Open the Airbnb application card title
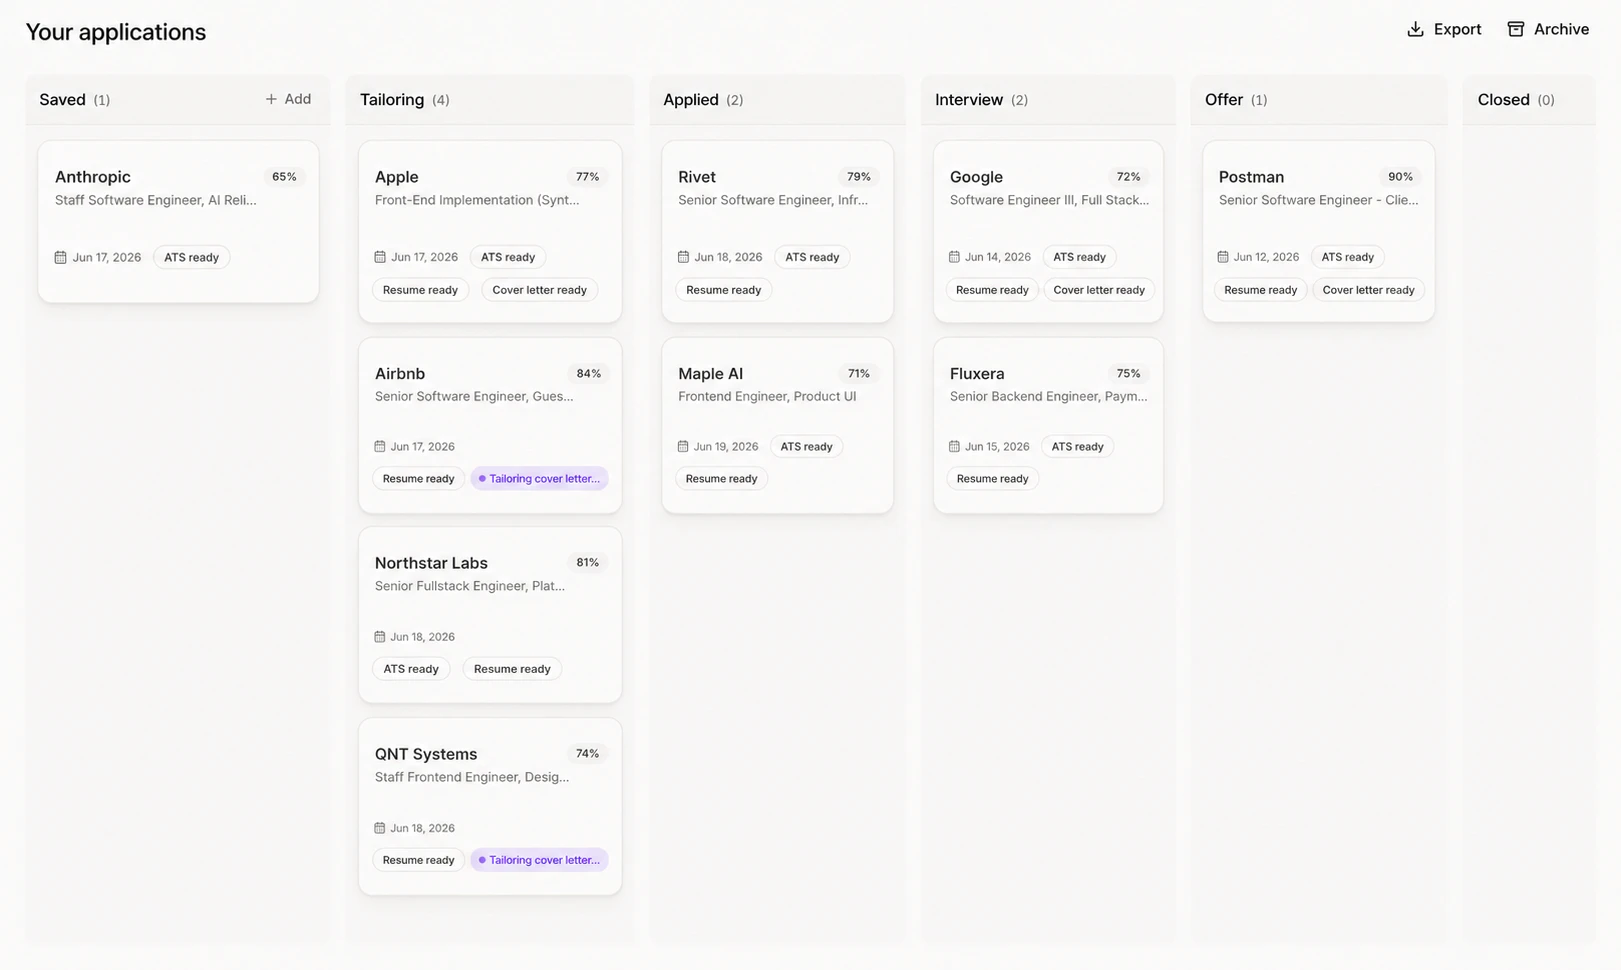The height and width of the screenshot is (970, 1621). [x=400, y=374]
